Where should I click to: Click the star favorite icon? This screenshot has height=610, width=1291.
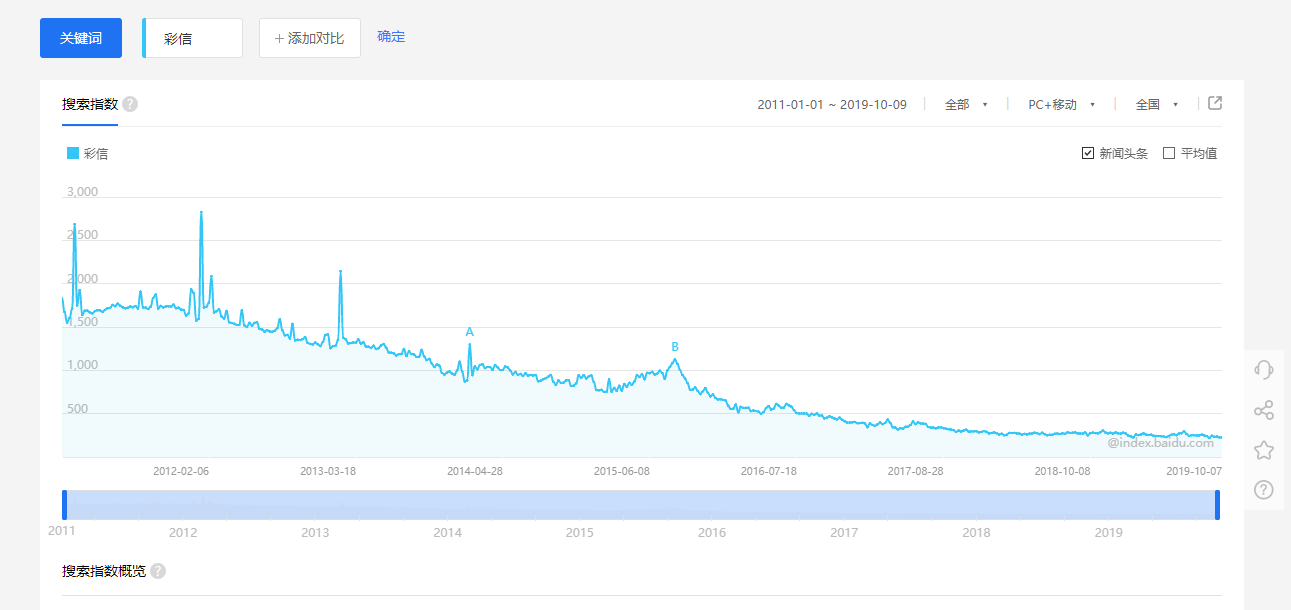pyautogui.click(x=1263, y=450)
